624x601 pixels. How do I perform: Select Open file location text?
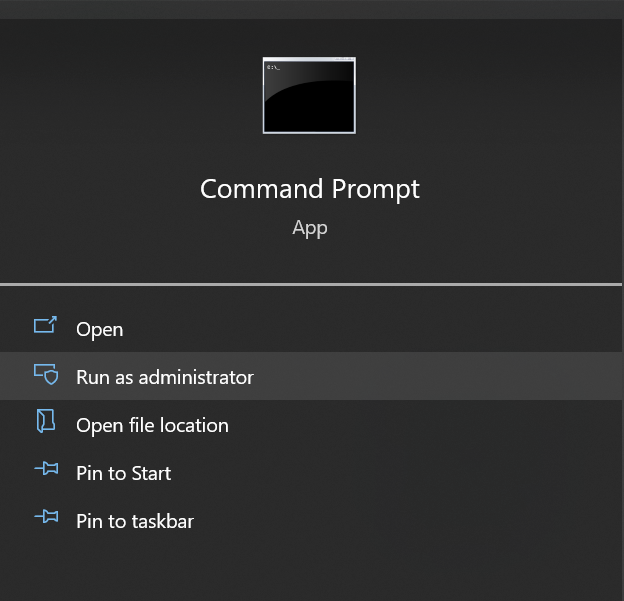click(152, 425)
